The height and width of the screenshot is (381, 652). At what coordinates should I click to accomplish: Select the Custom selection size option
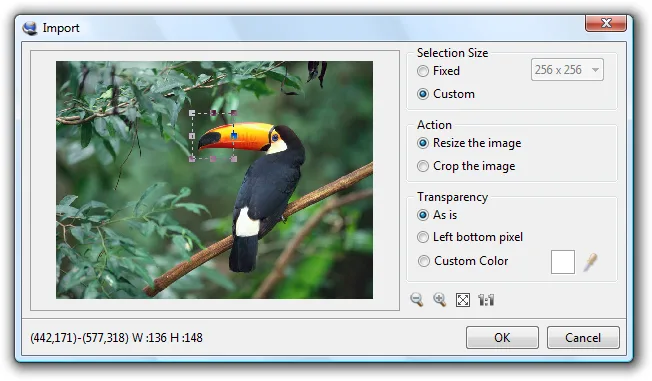click(x=423, y=94)
